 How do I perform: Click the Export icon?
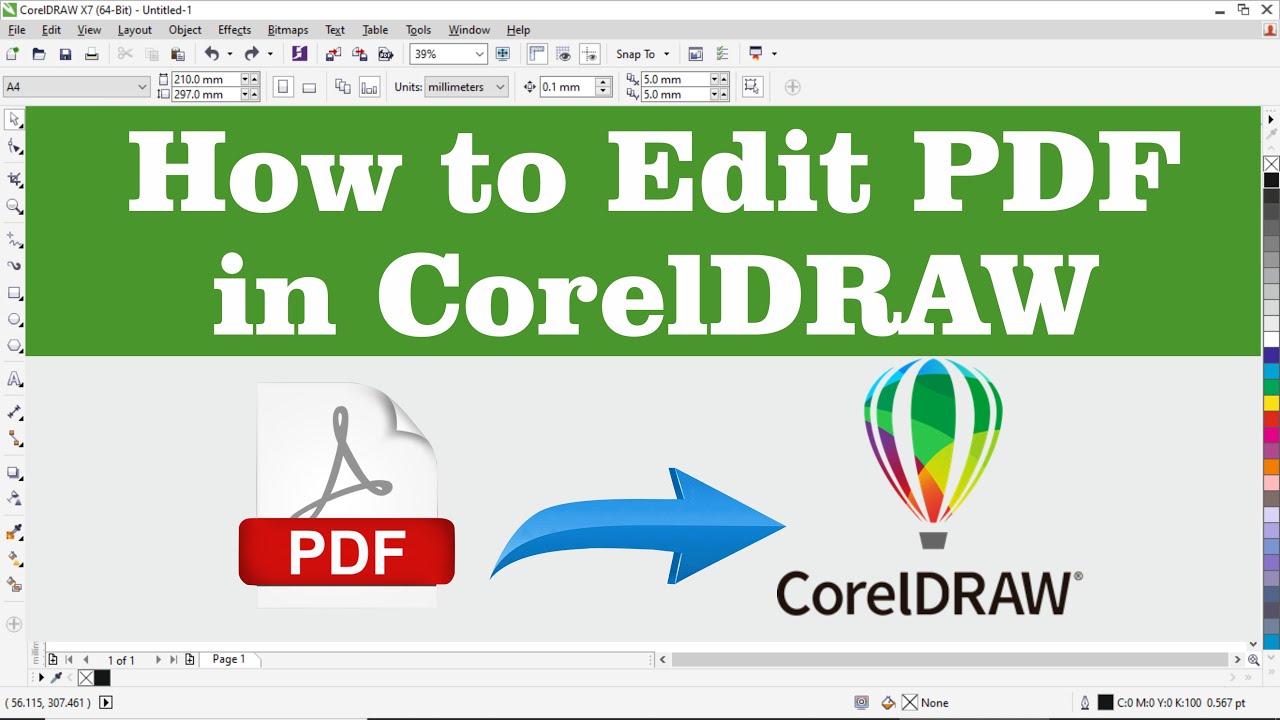[x=359, y=54]
